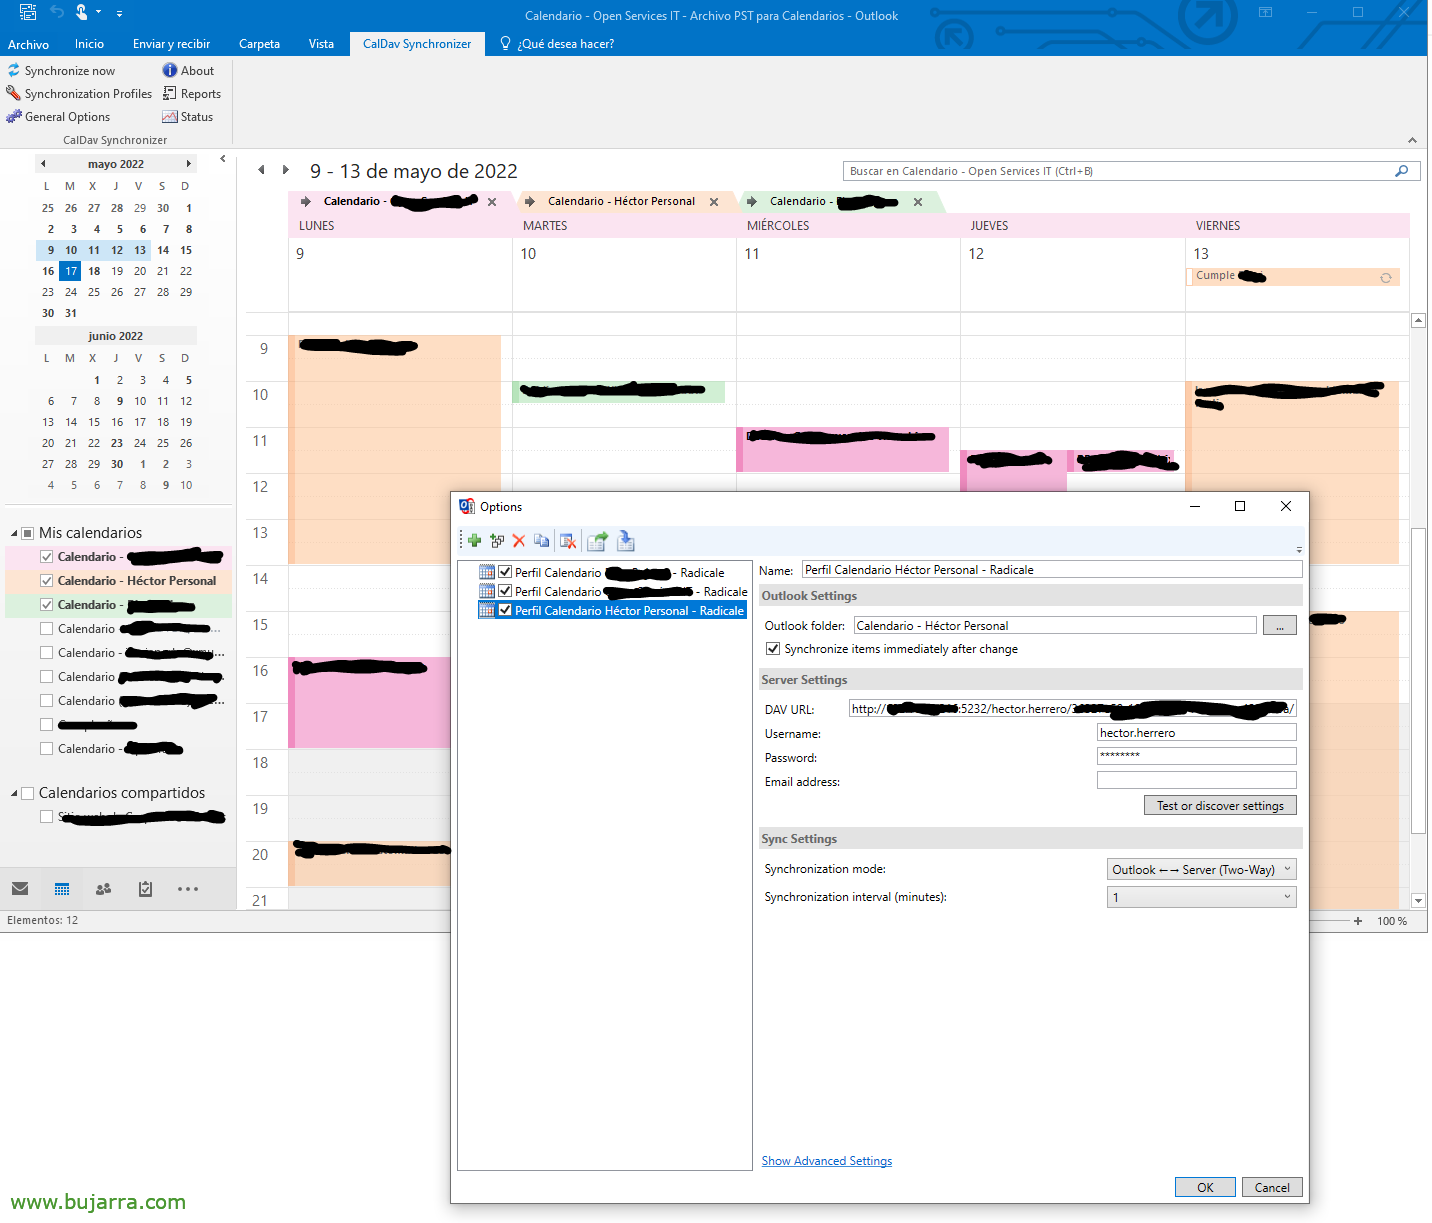Screen dimensions: 1432x1223
Task: Go to previous week in calendar
Action: (262, 170)
